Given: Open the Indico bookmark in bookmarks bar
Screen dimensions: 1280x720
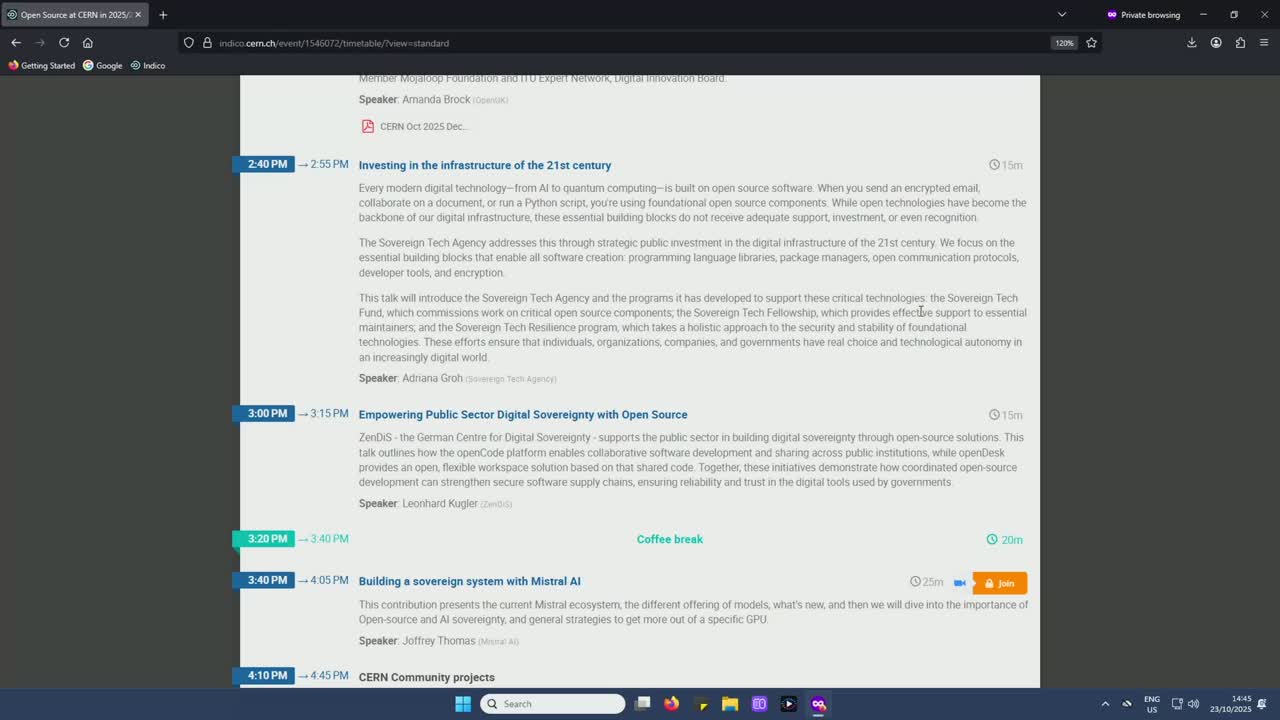Looking at the screenshot, I should click(148, 66).
